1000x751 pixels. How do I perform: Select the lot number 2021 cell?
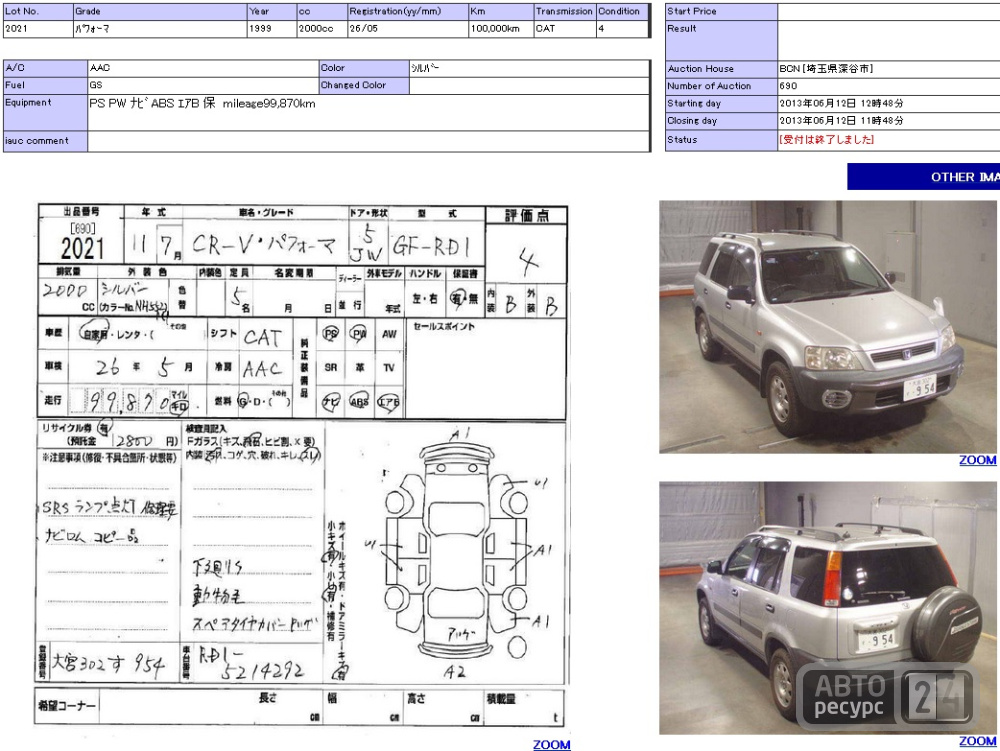[x=38, y=29]
